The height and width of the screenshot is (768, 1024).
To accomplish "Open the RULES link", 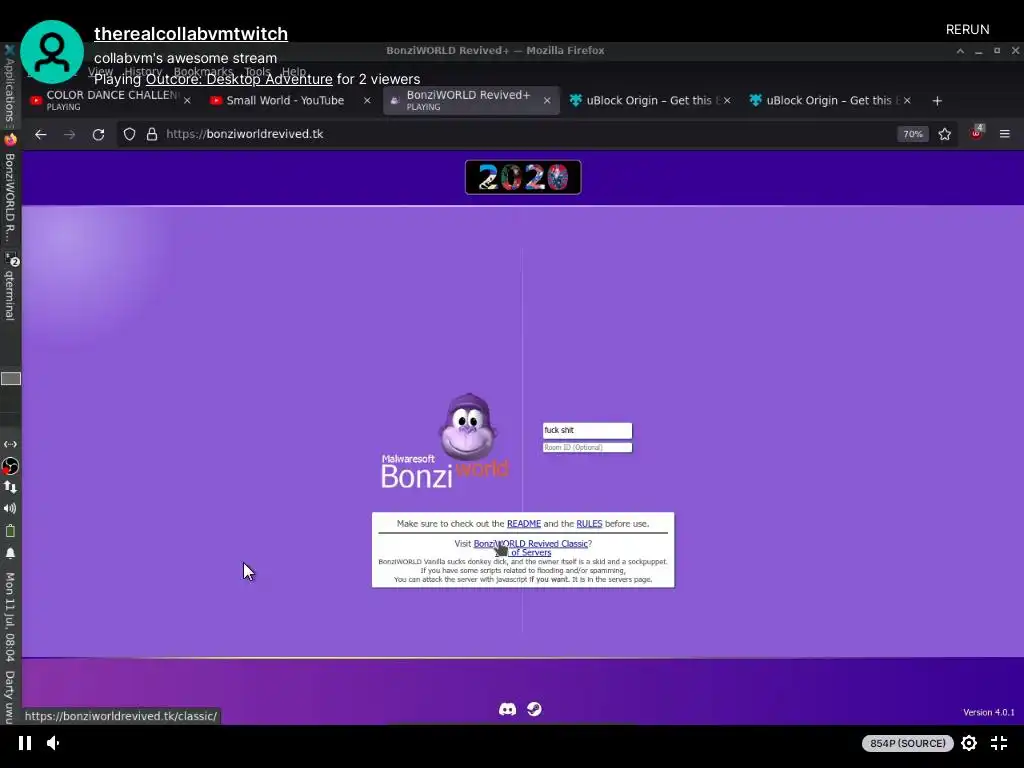I will pyautogui.click(x=589, y=524).
